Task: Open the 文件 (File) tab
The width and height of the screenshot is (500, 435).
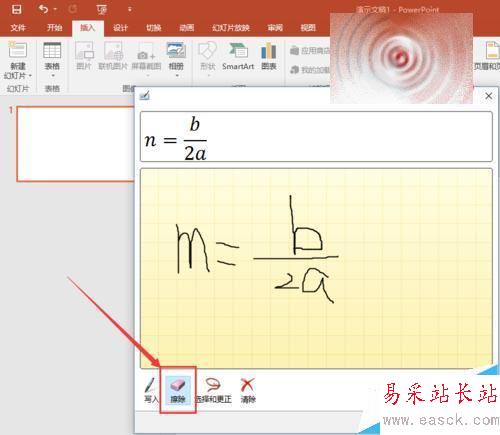Action: pyautogui.click(x=18, y=28)
